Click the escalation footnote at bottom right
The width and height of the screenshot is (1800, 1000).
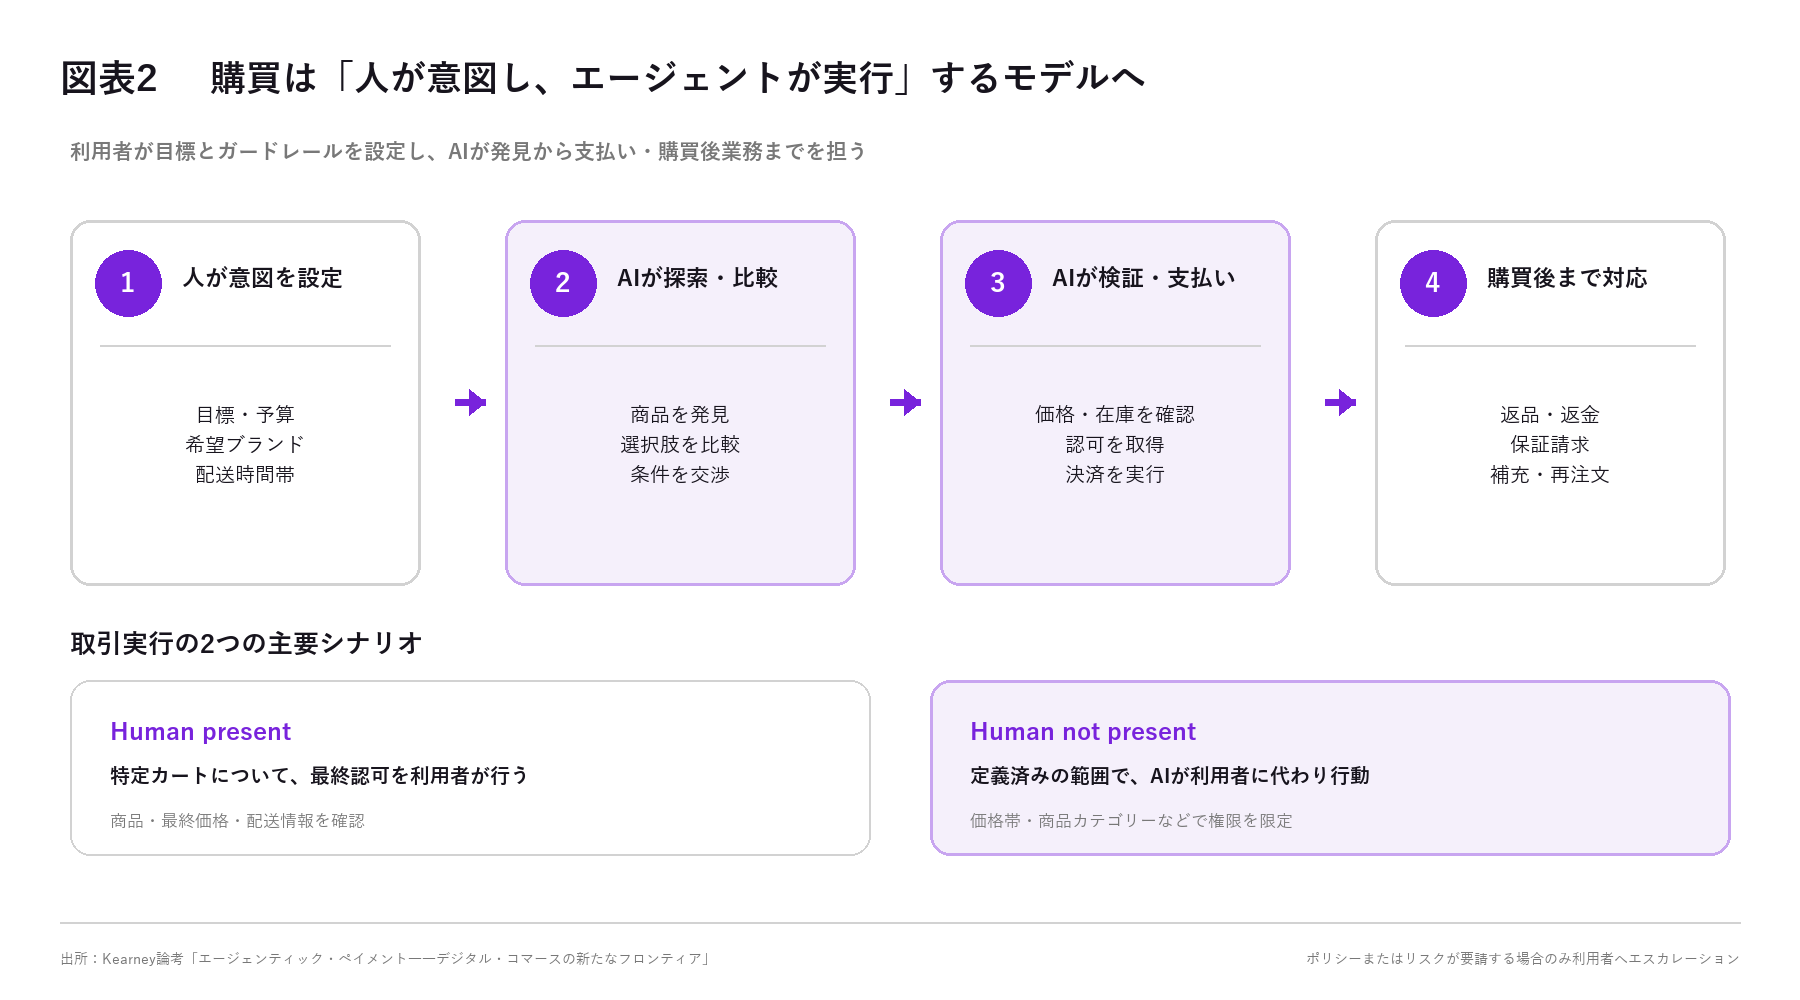click(1523, 959)
